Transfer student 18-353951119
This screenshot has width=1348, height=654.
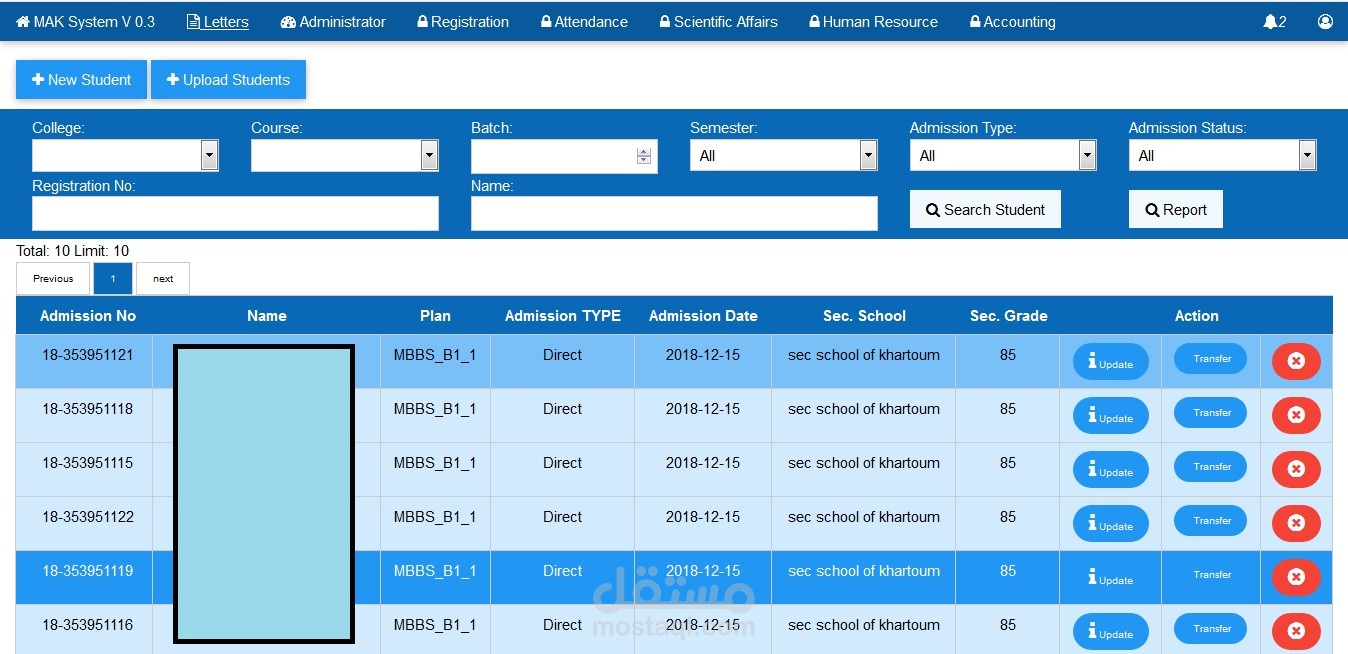click(1210, 575)
